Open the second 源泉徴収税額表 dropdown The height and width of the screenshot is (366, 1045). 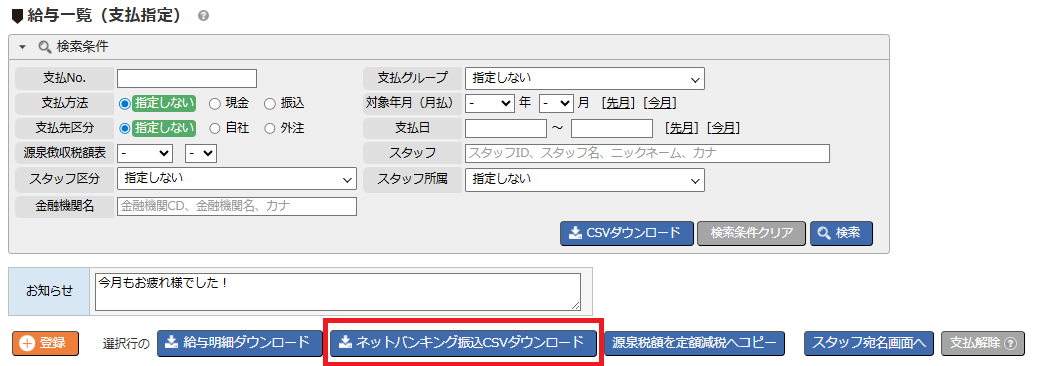click(x=201, y=153)
